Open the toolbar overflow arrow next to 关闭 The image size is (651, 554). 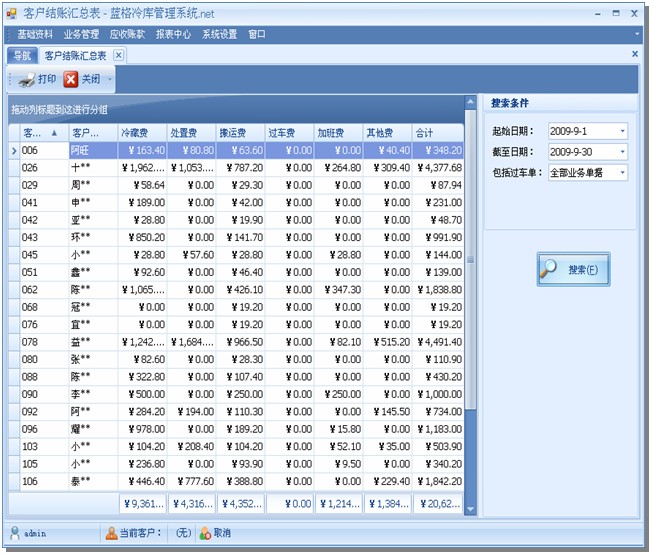110,79
